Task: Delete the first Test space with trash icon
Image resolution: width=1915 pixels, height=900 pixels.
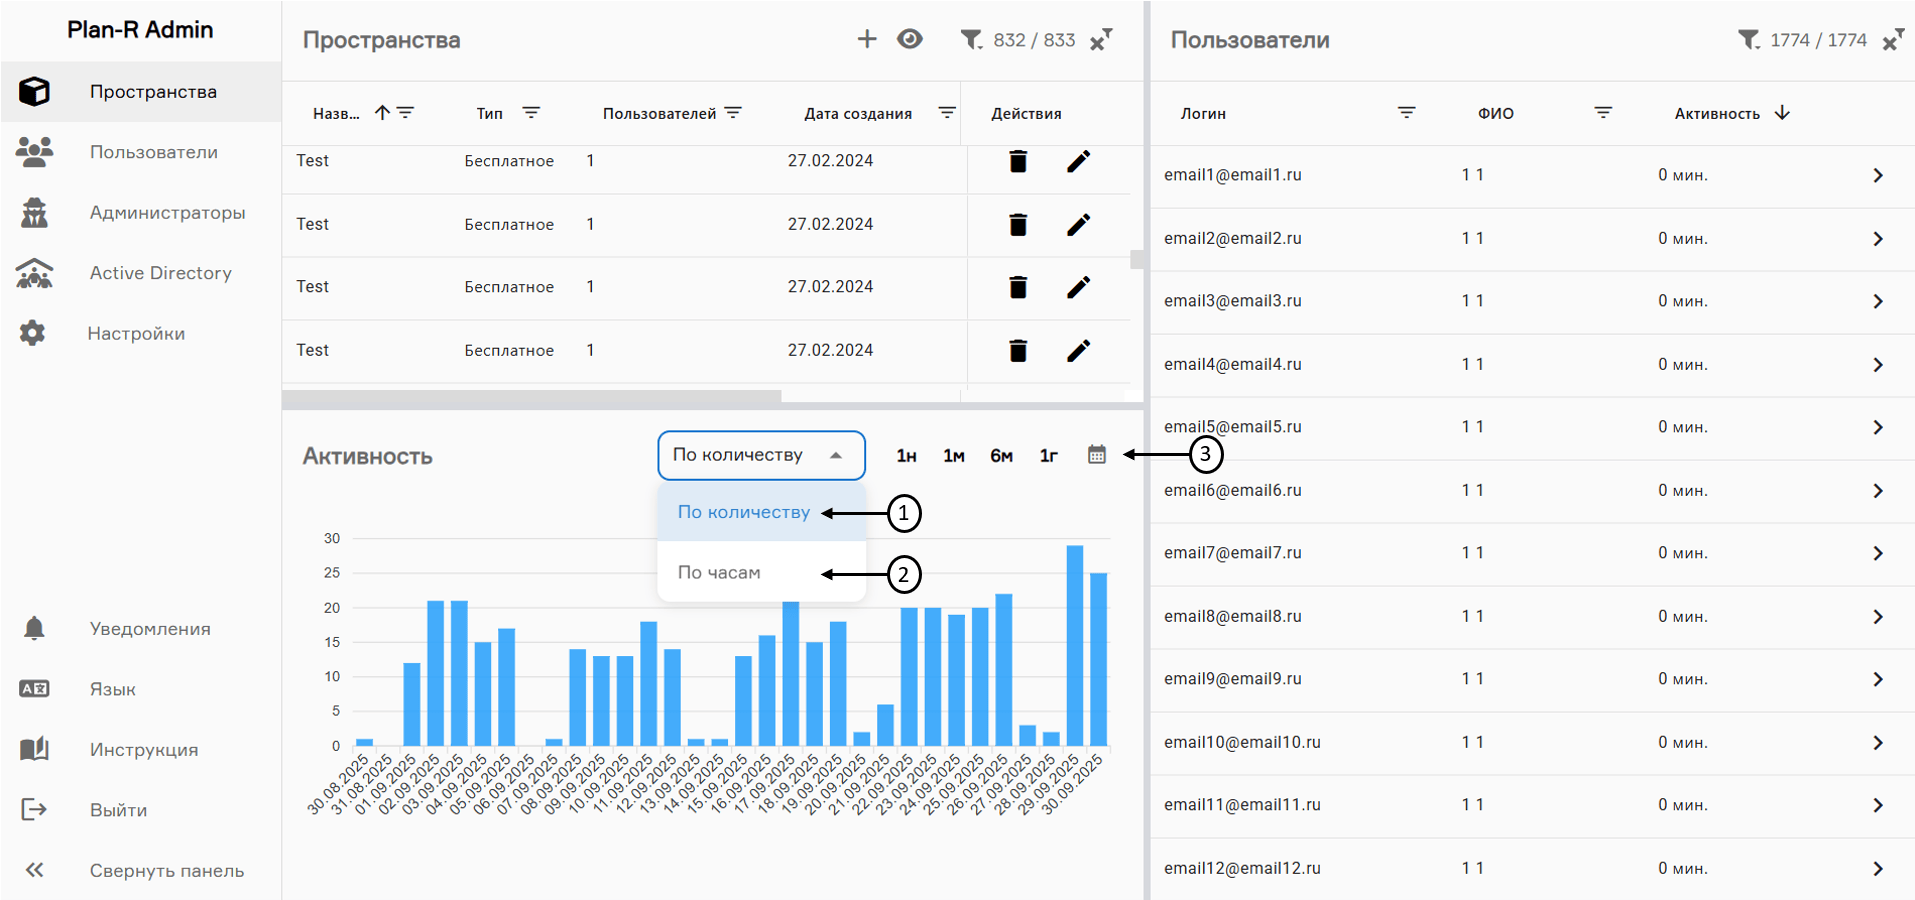Action: click(1018, 161)
